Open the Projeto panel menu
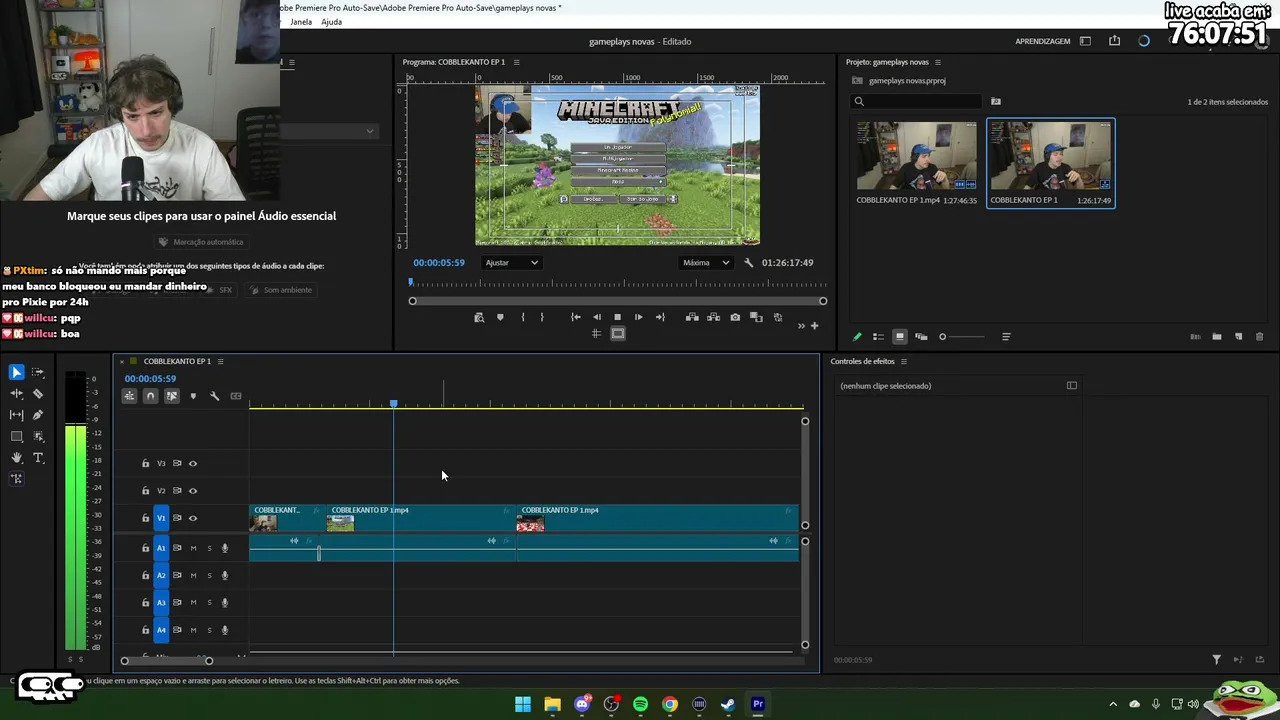 point(938,62)
